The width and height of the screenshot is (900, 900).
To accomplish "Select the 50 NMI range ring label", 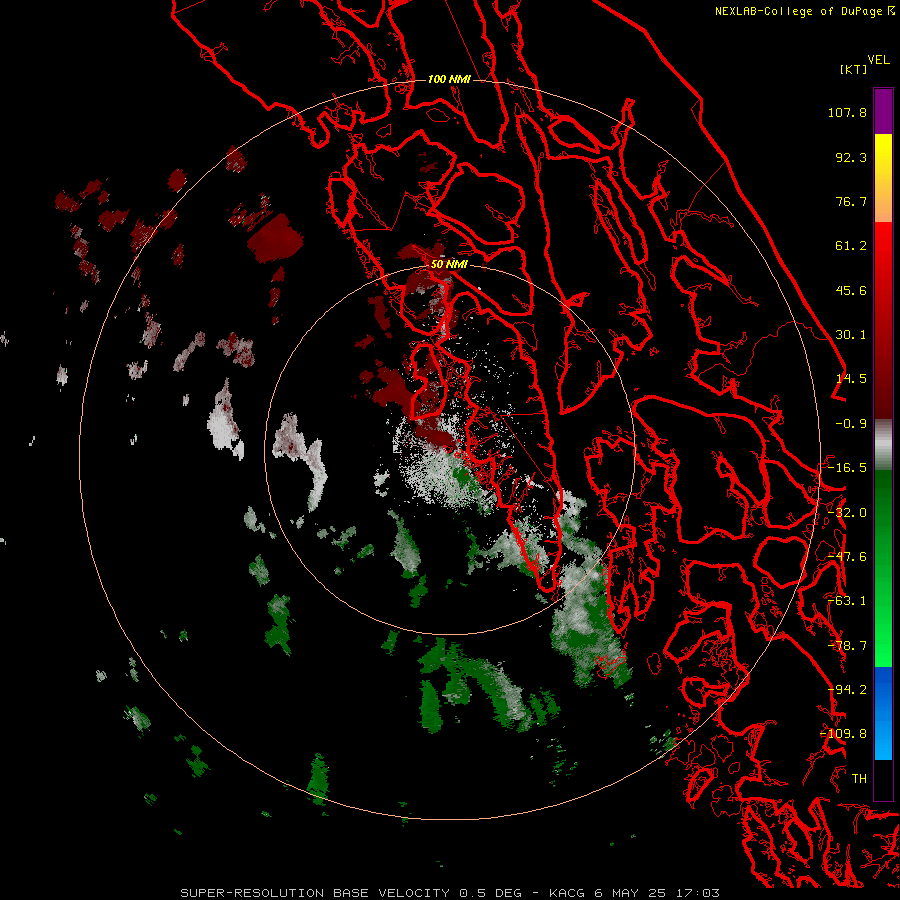I will tap(449, 265).
